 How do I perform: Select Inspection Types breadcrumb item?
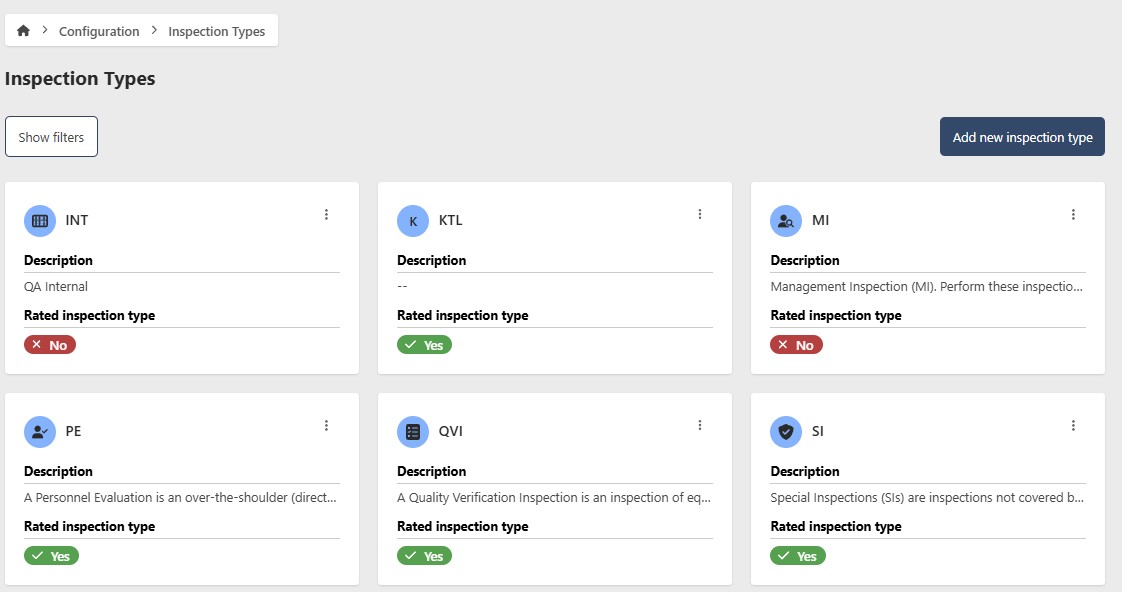(x=216, y=31)
